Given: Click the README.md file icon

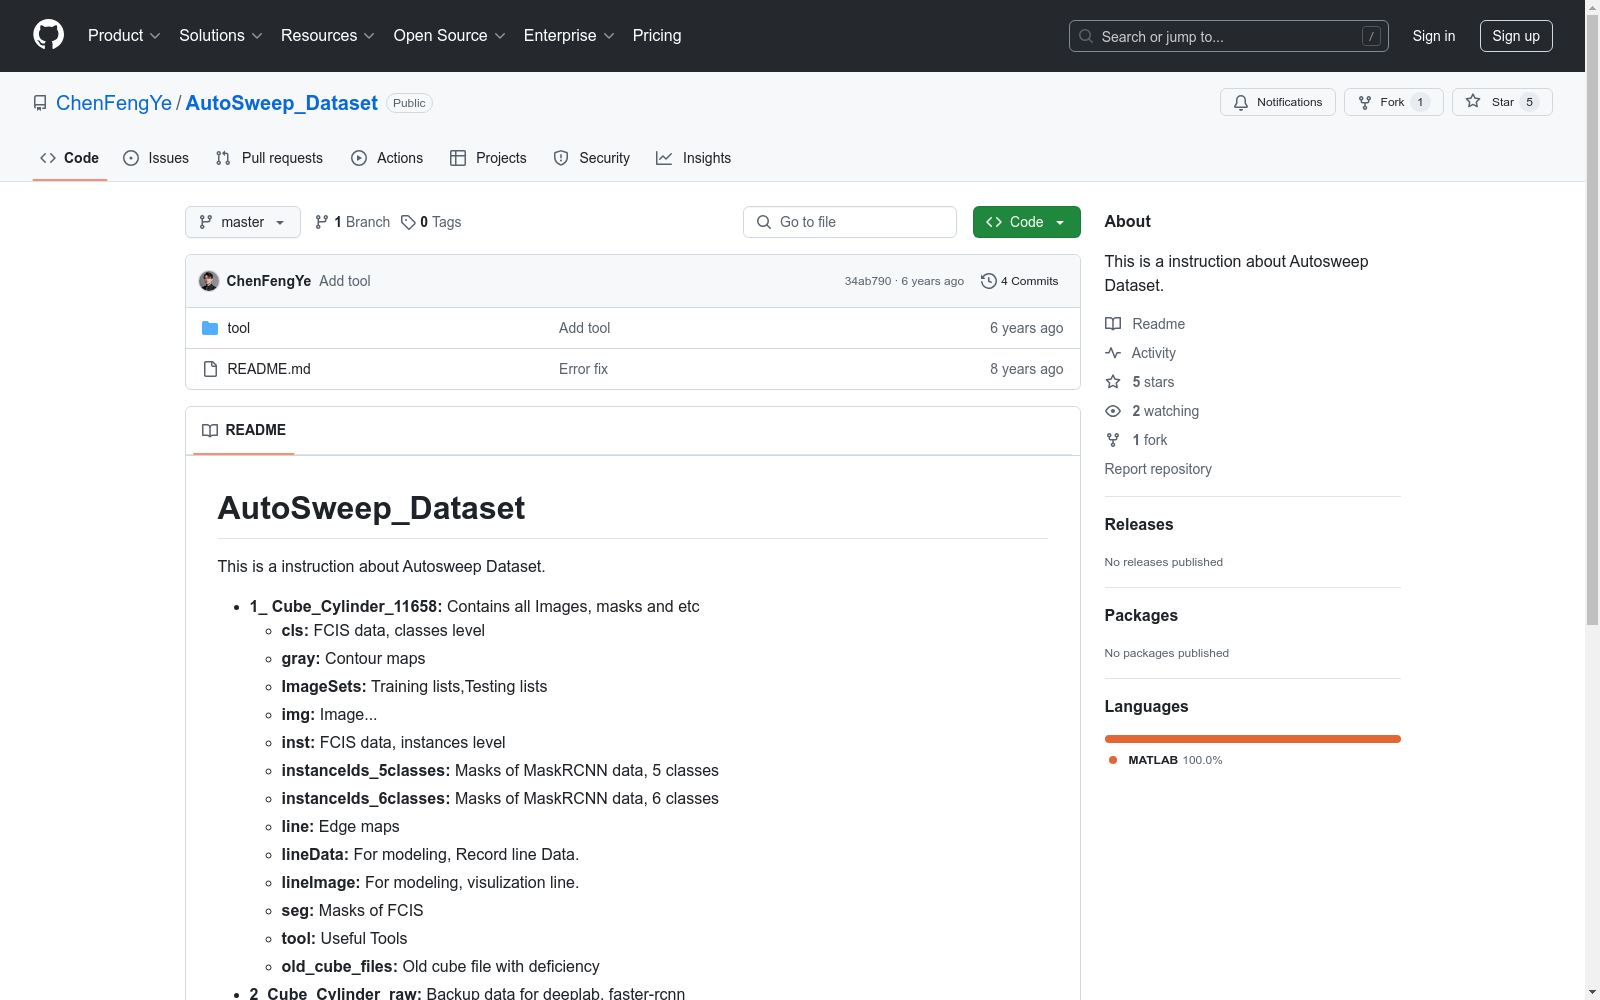Looking at the screenshot, I should [210, 369].
